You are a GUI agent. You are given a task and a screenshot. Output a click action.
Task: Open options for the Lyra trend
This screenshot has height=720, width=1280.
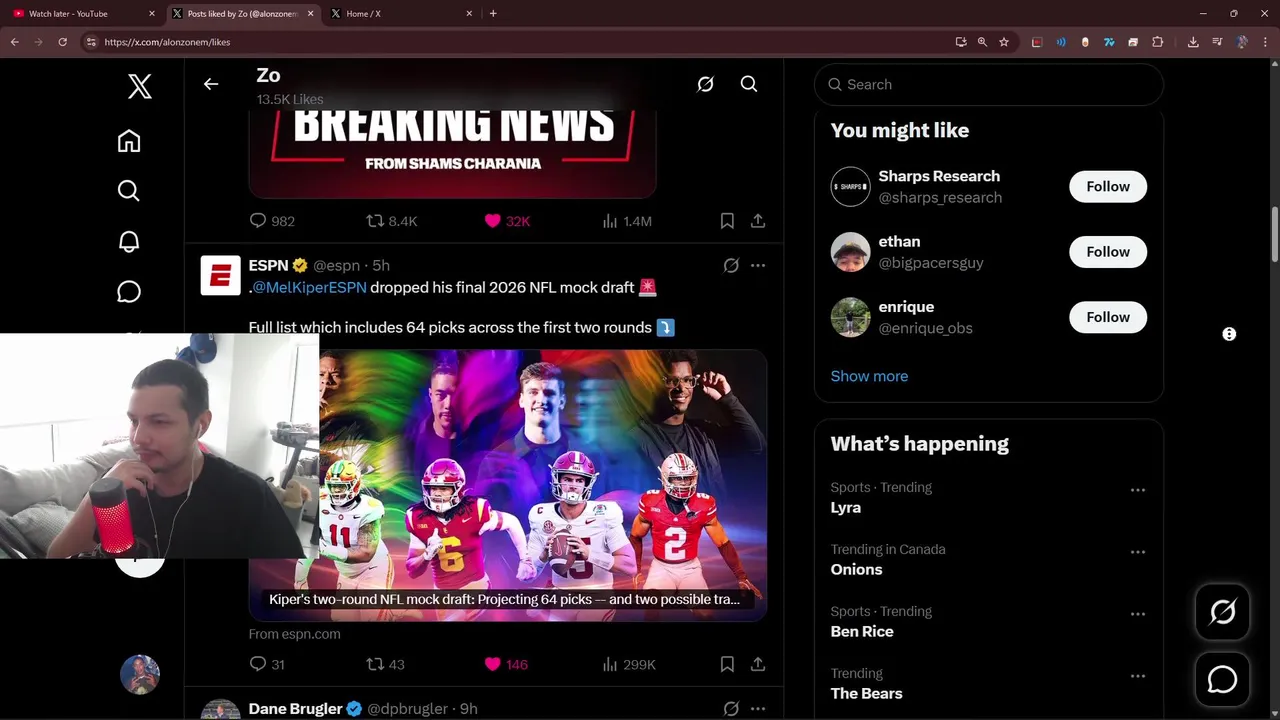coord(1137,490)
